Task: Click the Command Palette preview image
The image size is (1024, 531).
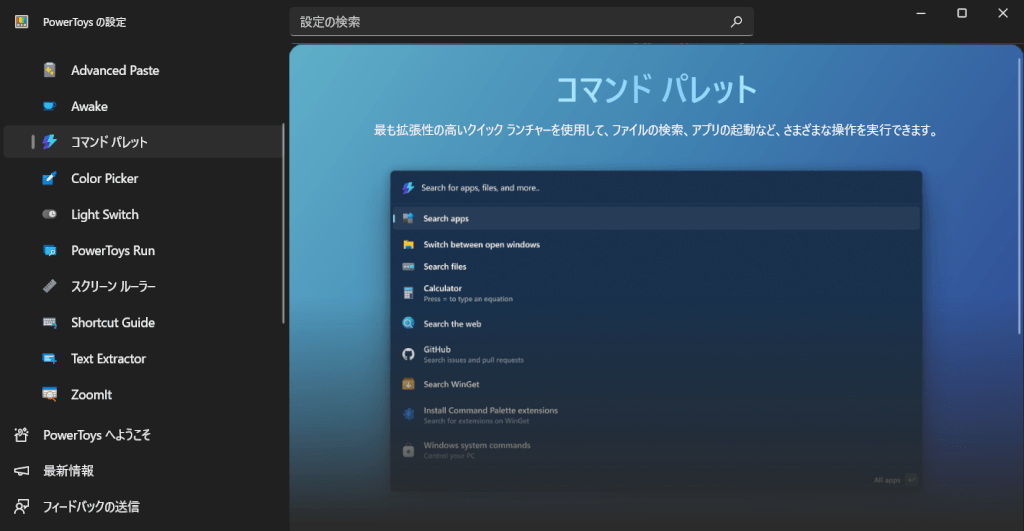Action: 656,331
